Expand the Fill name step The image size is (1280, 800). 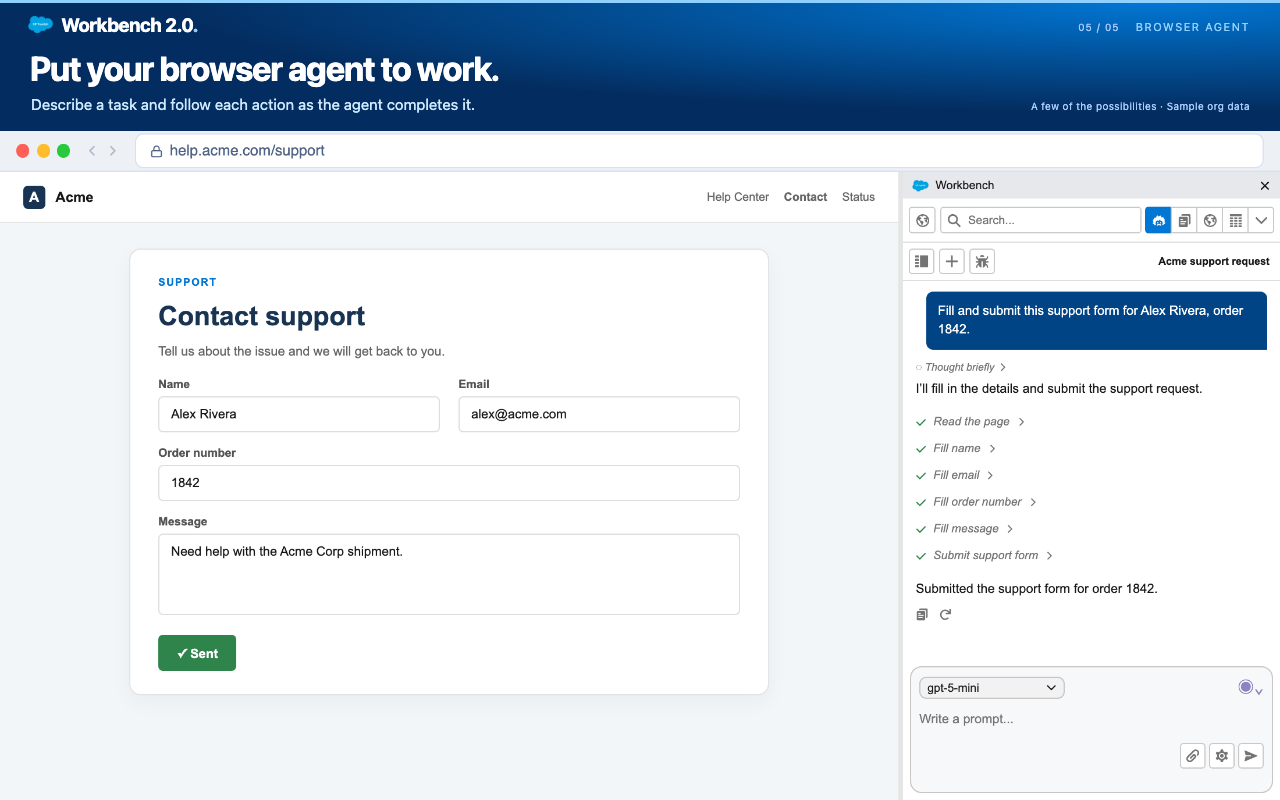click(957, 449)
